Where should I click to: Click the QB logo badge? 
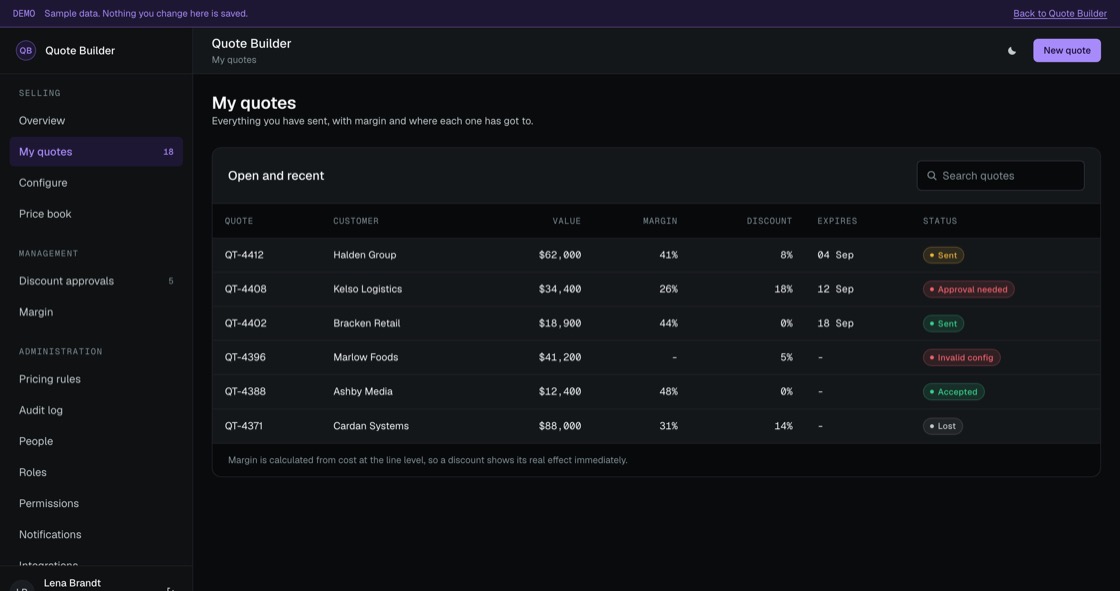(x=26, y=51)
